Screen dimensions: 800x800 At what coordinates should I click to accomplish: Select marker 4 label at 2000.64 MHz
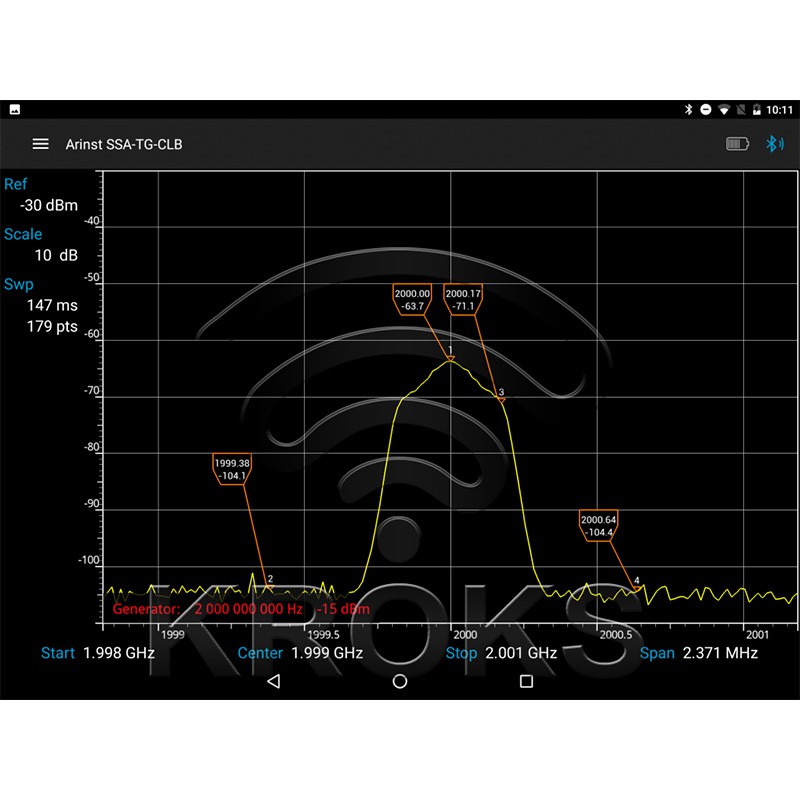tap(598, 526)
